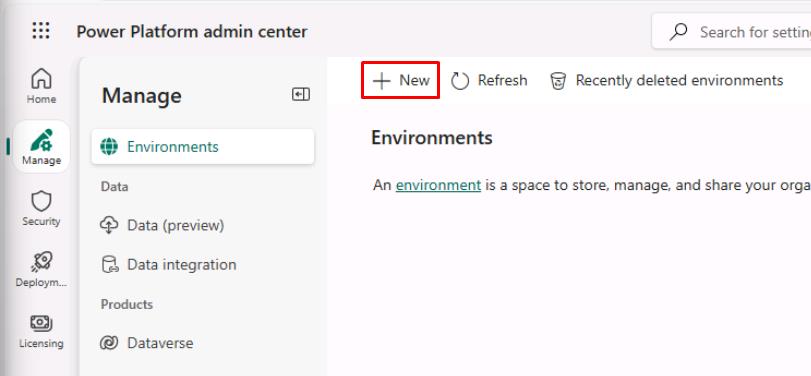This screenshot has height=376, width=811.
Task: Refresh the environments list
Action: 489,81
